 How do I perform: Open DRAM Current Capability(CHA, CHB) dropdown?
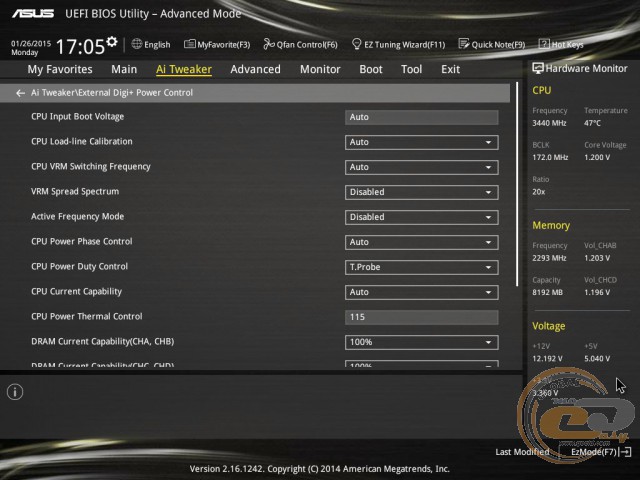pyautogui.click(x=422, y=342)
